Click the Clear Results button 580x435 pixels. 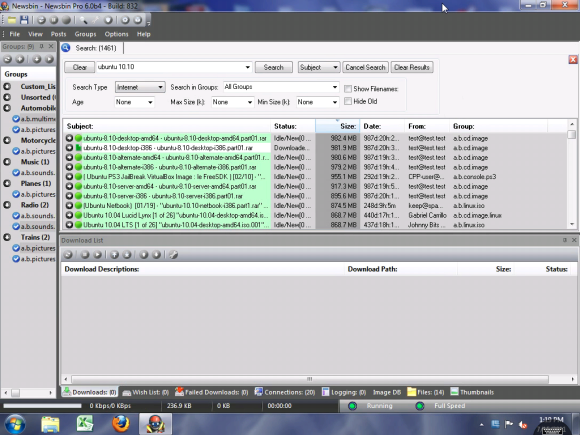click(412, 67)
